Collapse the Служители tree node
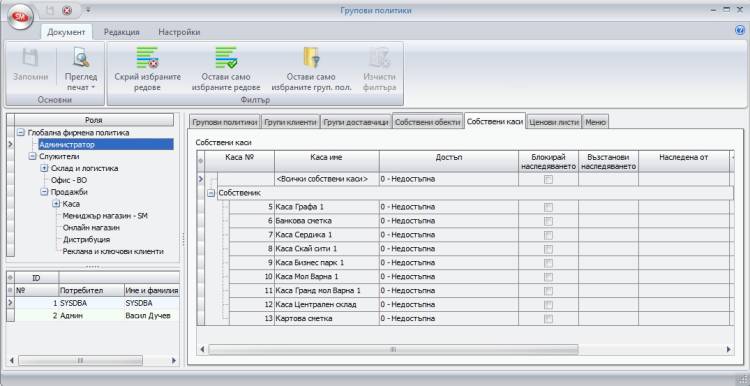This screenshot has height=386, width=750. tap(32, 156)
